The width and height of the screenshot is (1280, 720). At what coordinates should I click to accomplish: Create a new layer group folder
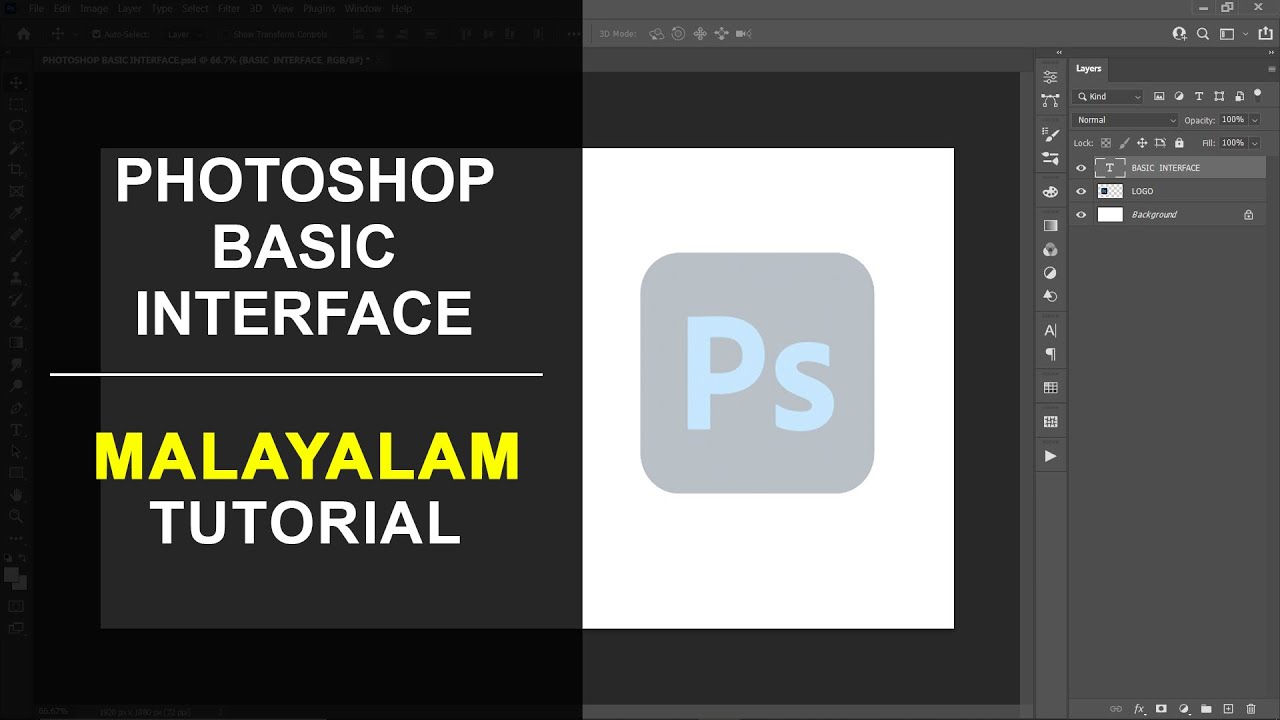point(1206,709)
